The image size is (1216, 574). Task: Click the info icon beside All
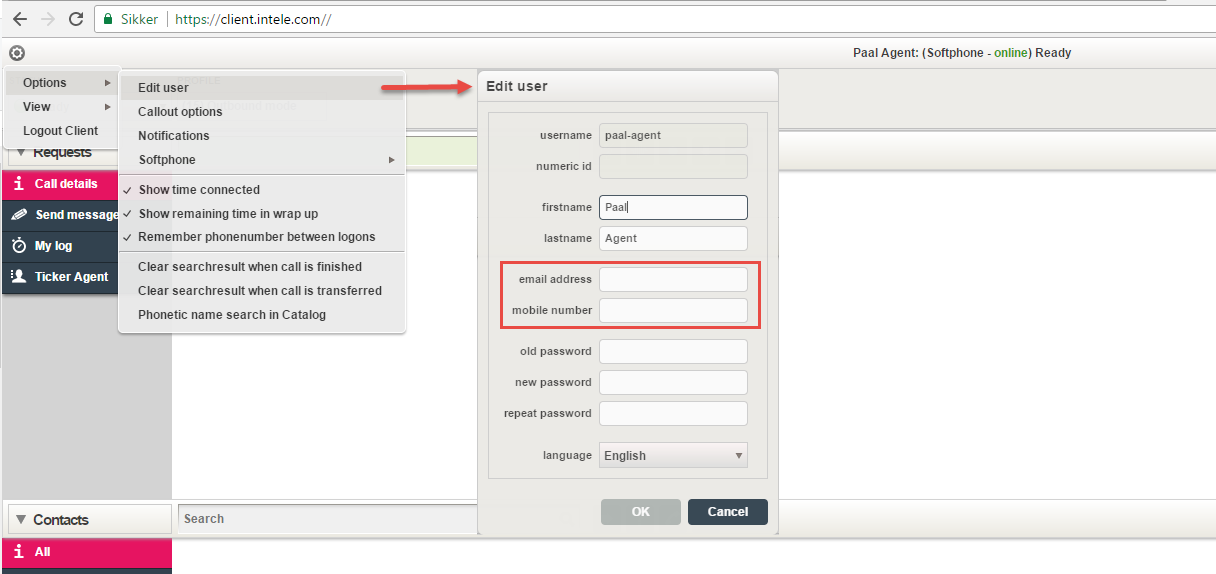pyautogui.click(x=18, y=552)
